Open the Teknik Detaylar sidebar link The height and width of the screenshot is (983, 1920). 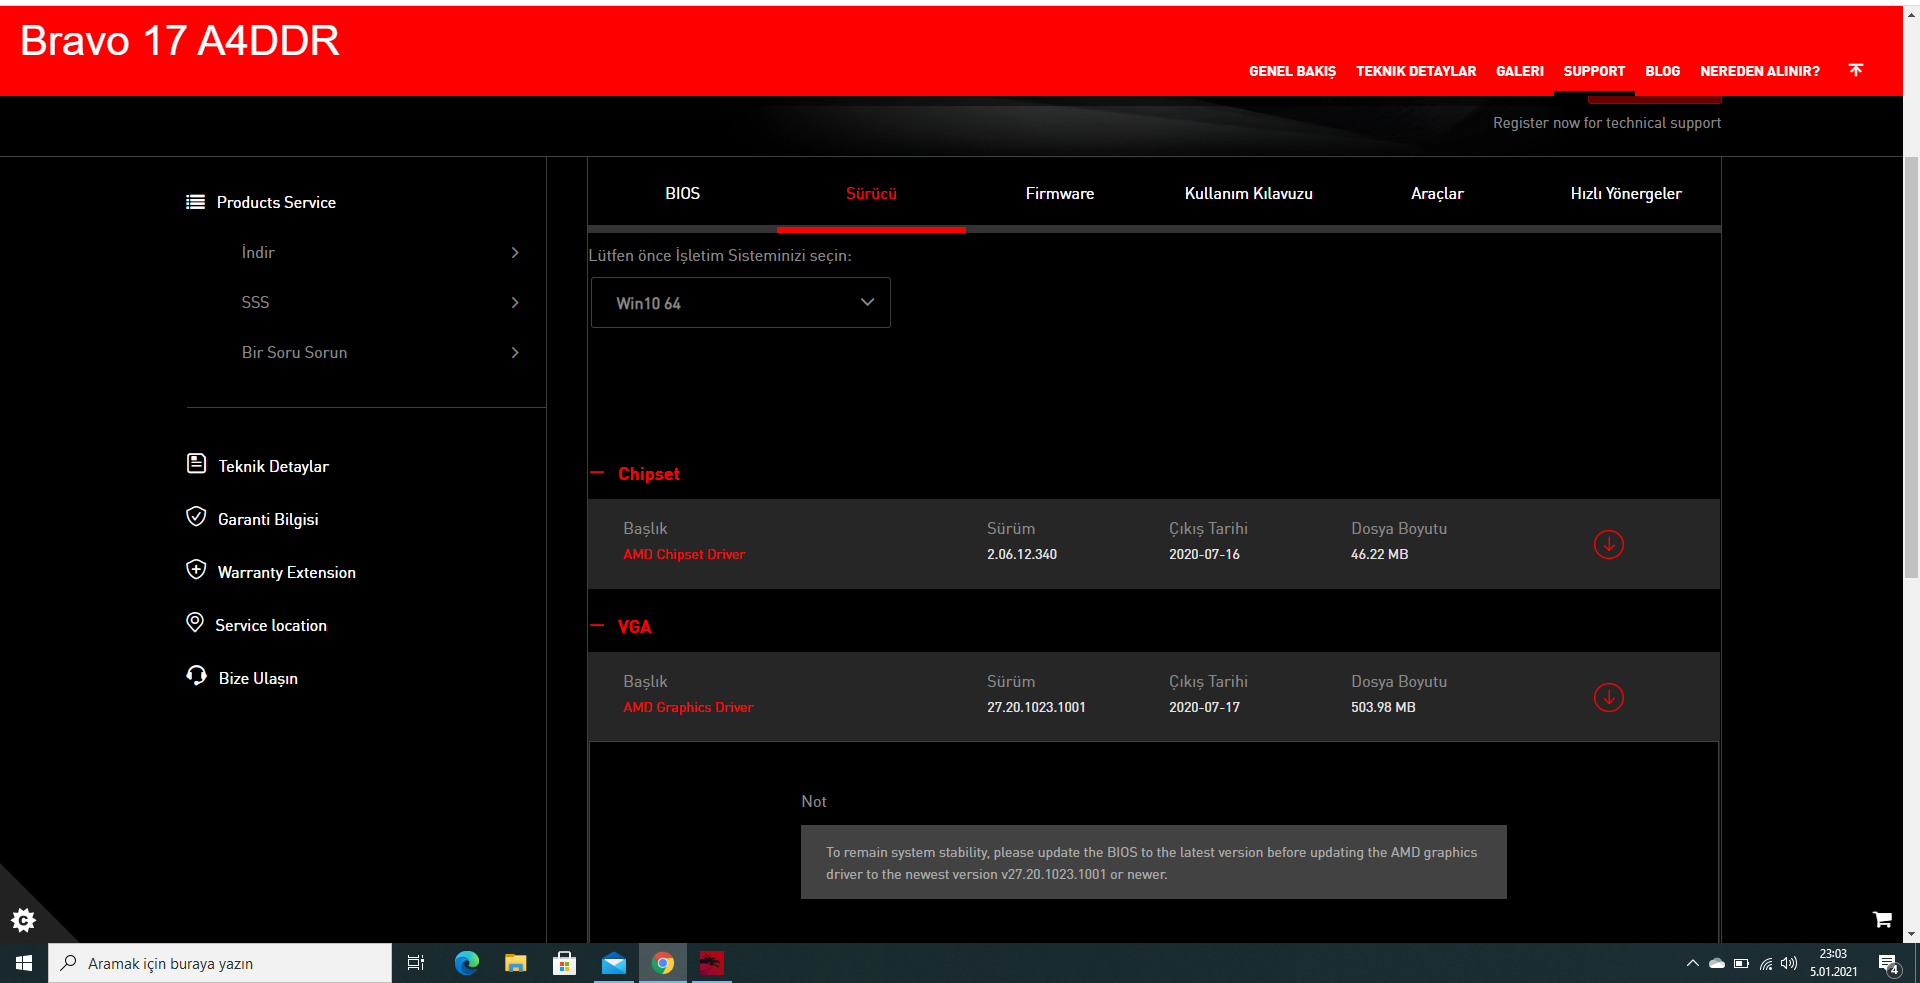tap(273, 466)
